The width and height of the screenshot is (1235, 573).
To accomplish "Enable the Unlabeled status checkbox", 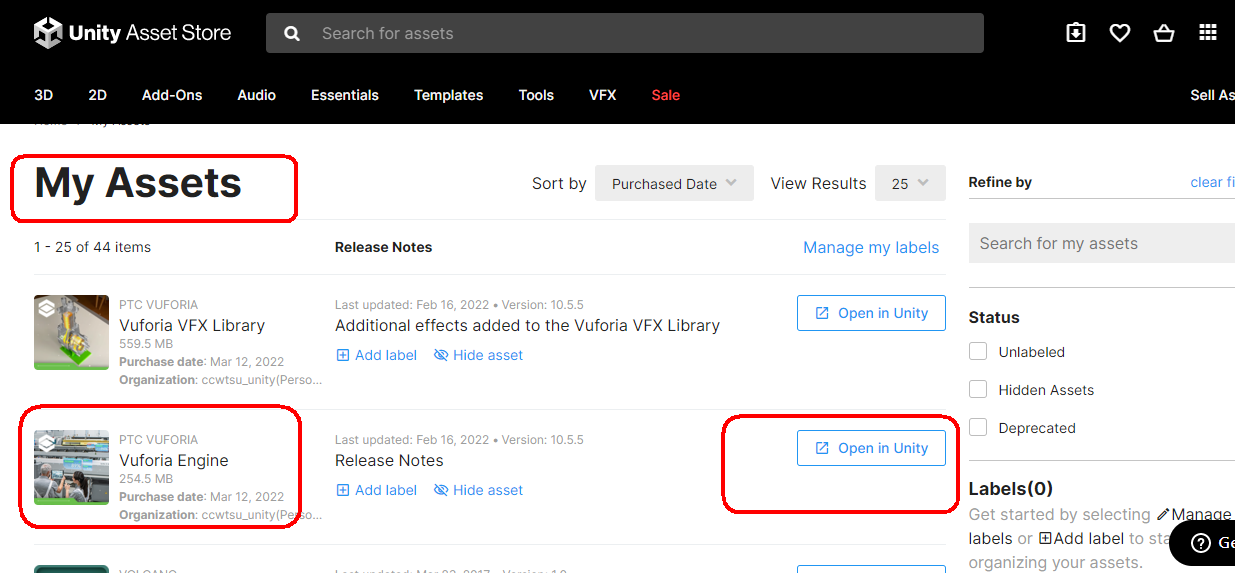I will 978,352.
